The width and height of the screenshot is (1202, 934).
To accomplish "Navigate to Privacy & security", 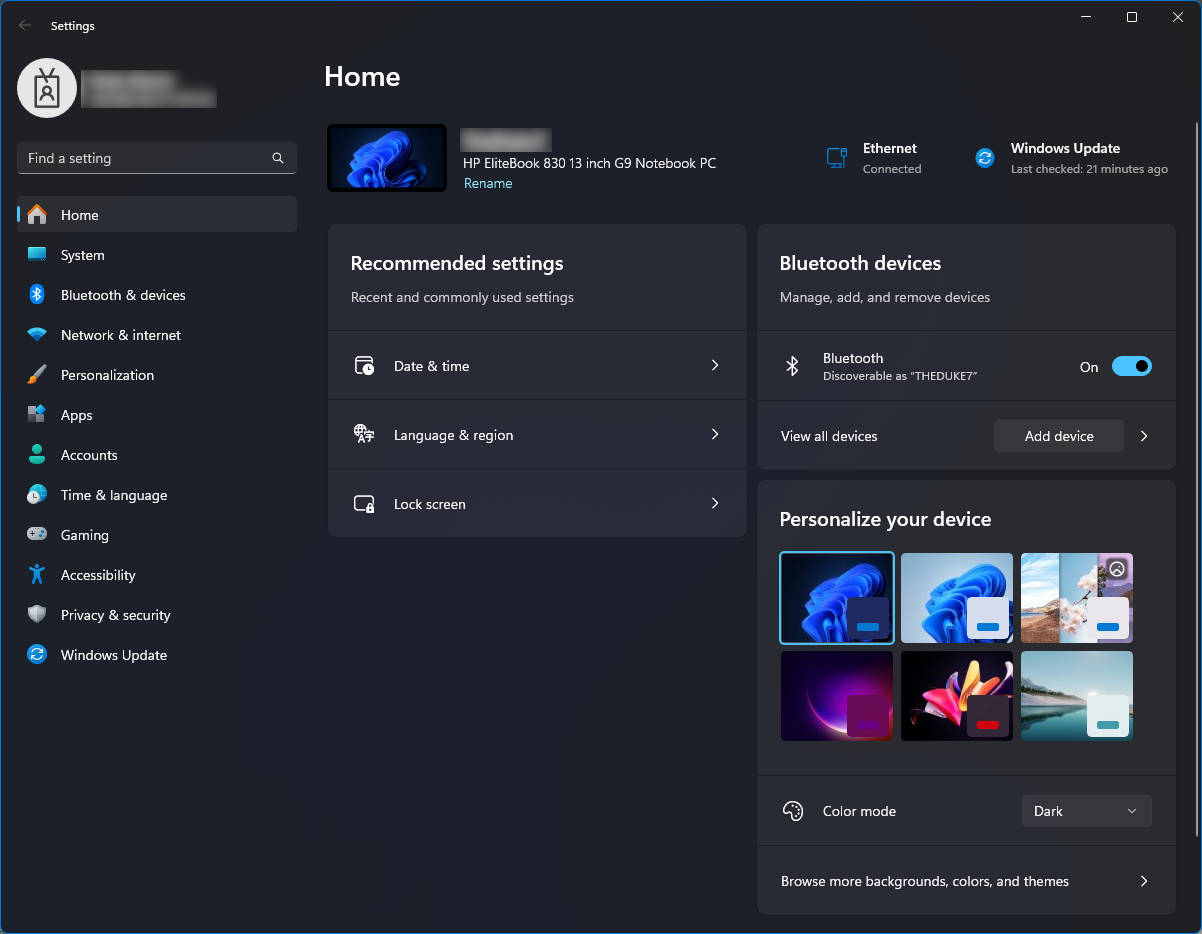I will [157, 615].
